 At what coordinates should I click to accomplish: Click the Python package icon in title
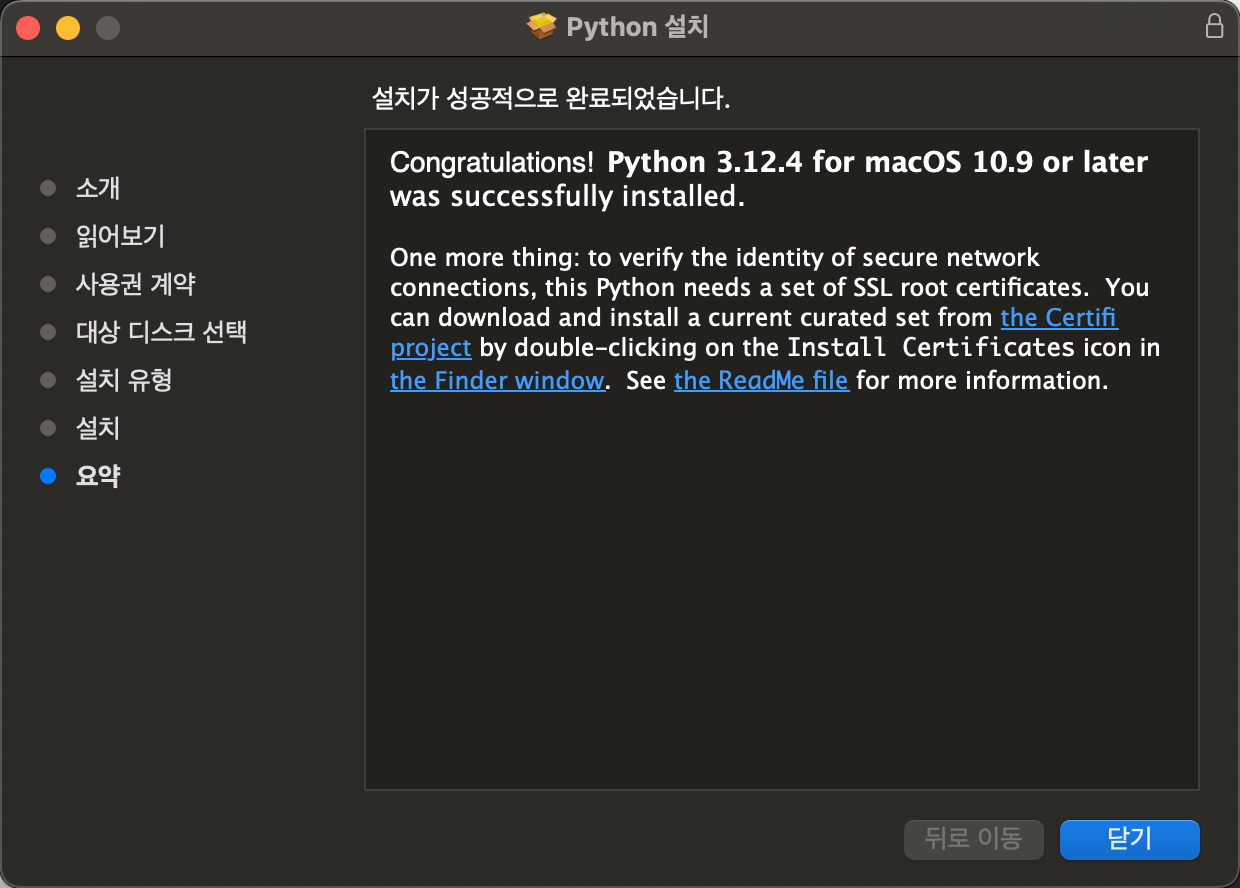click(541, 26)
